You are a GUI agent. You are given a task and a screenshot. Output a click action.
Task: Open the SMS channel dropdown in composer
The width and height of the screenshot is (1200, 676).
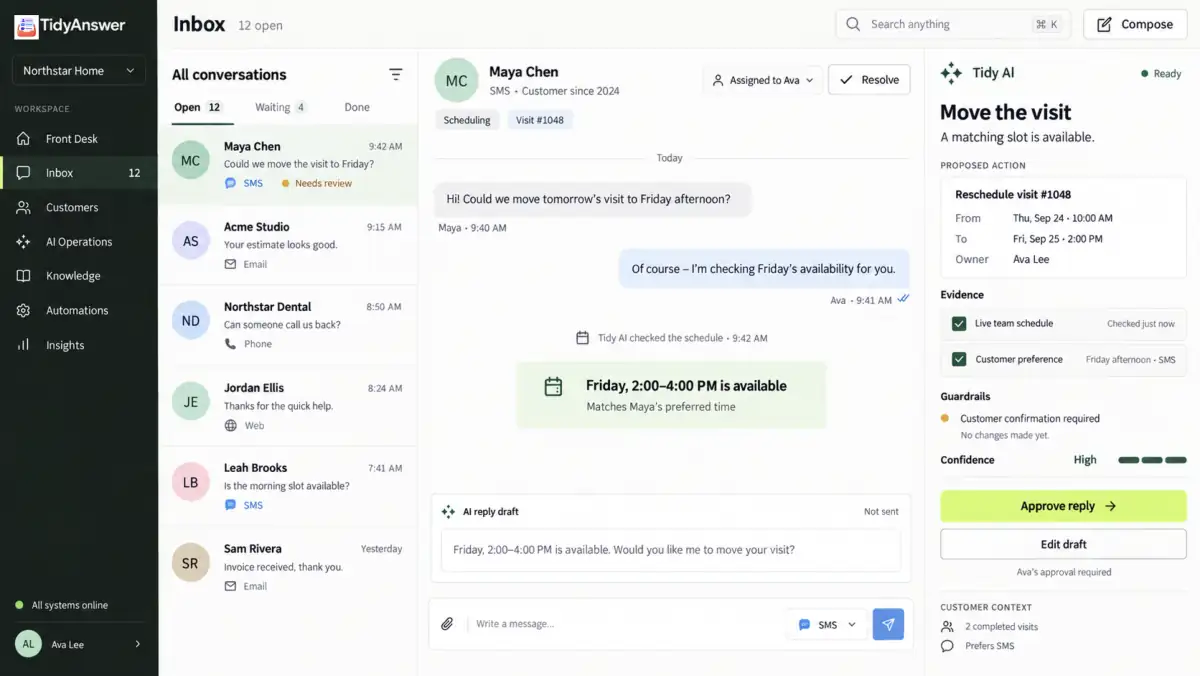(827, 624)
